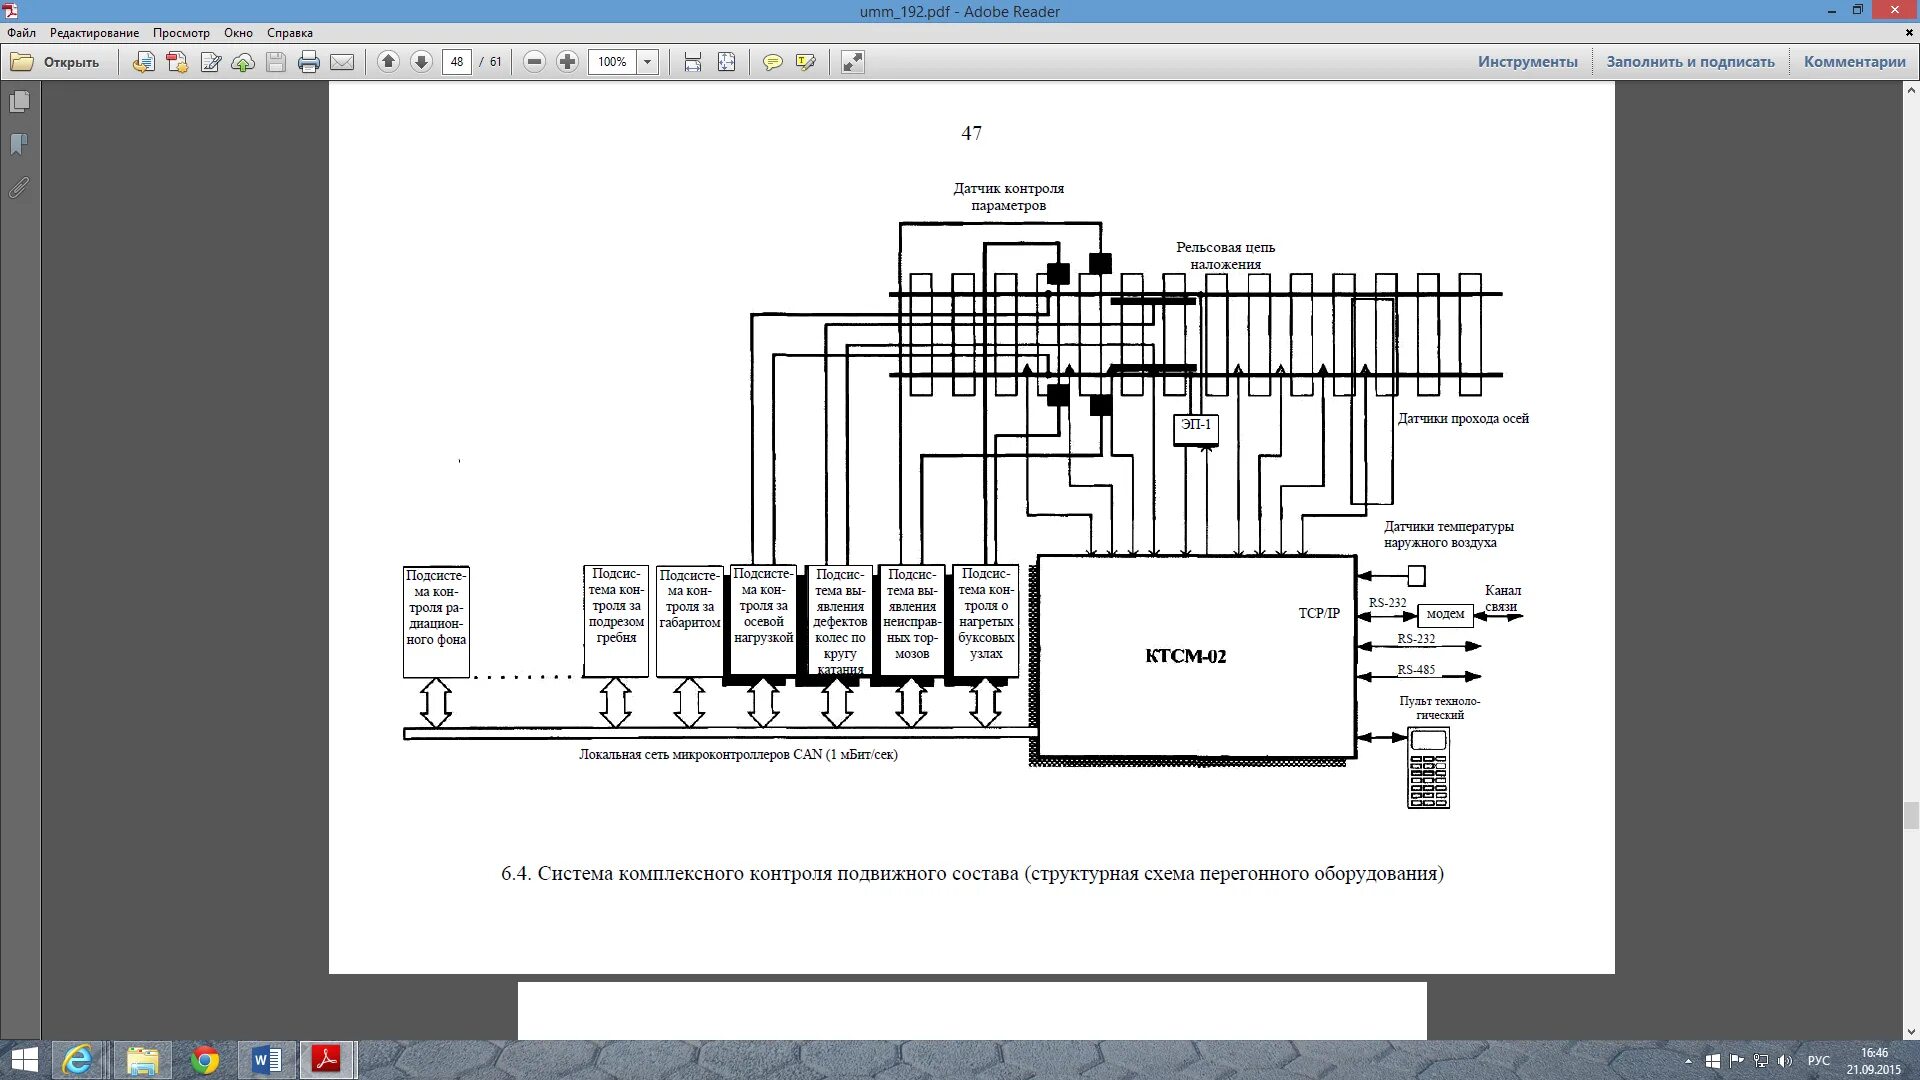Zoom out with minus button

point(535,62)
